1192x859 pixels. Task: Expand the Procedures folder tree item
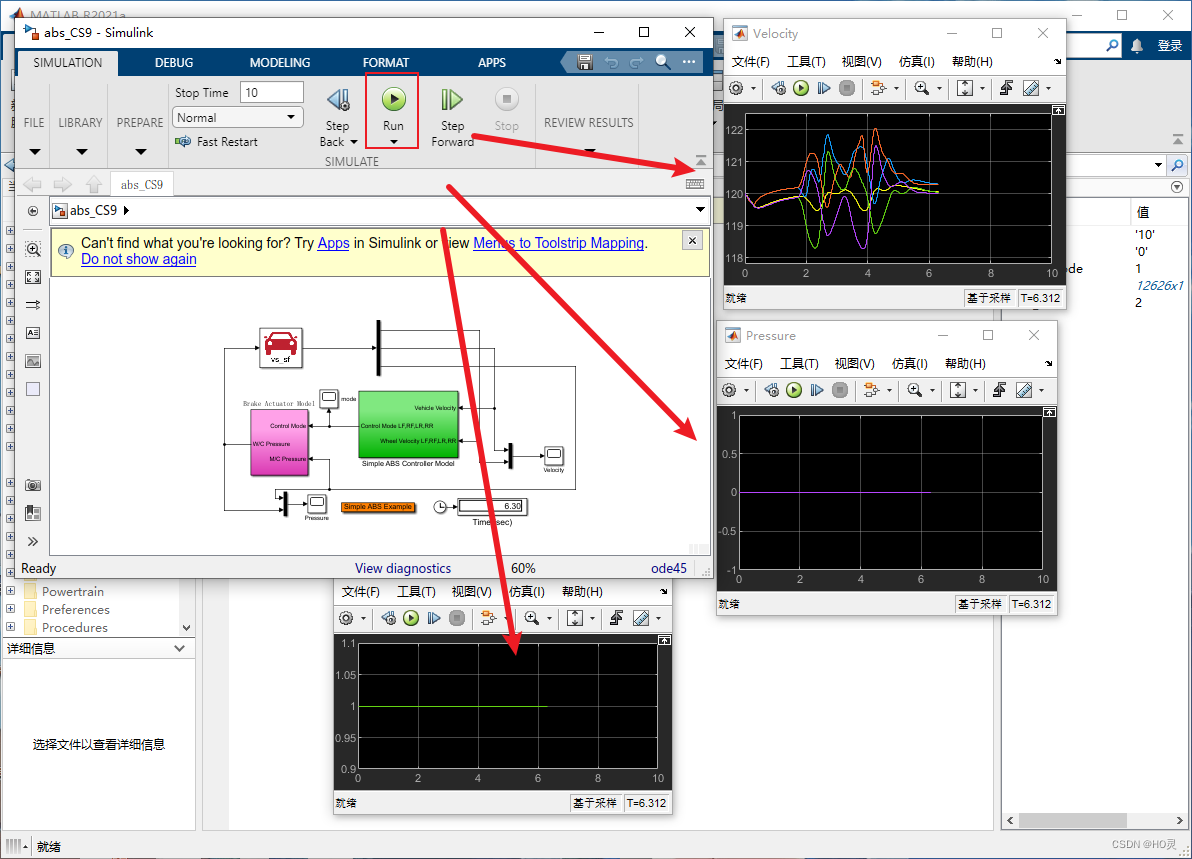[10, 626]
